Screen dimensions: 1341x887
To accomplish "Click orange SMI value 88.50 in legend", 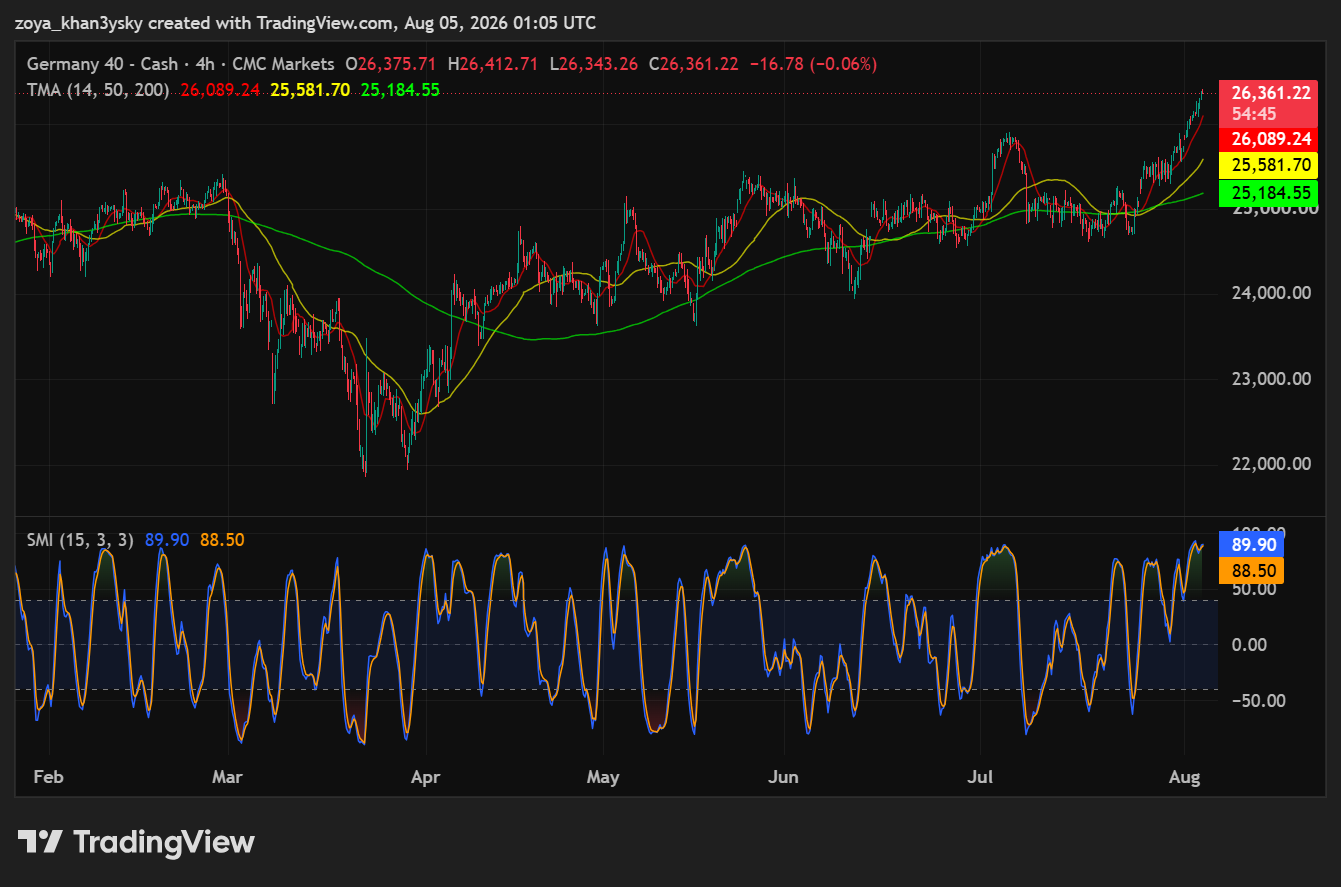I will coord(222,540).
